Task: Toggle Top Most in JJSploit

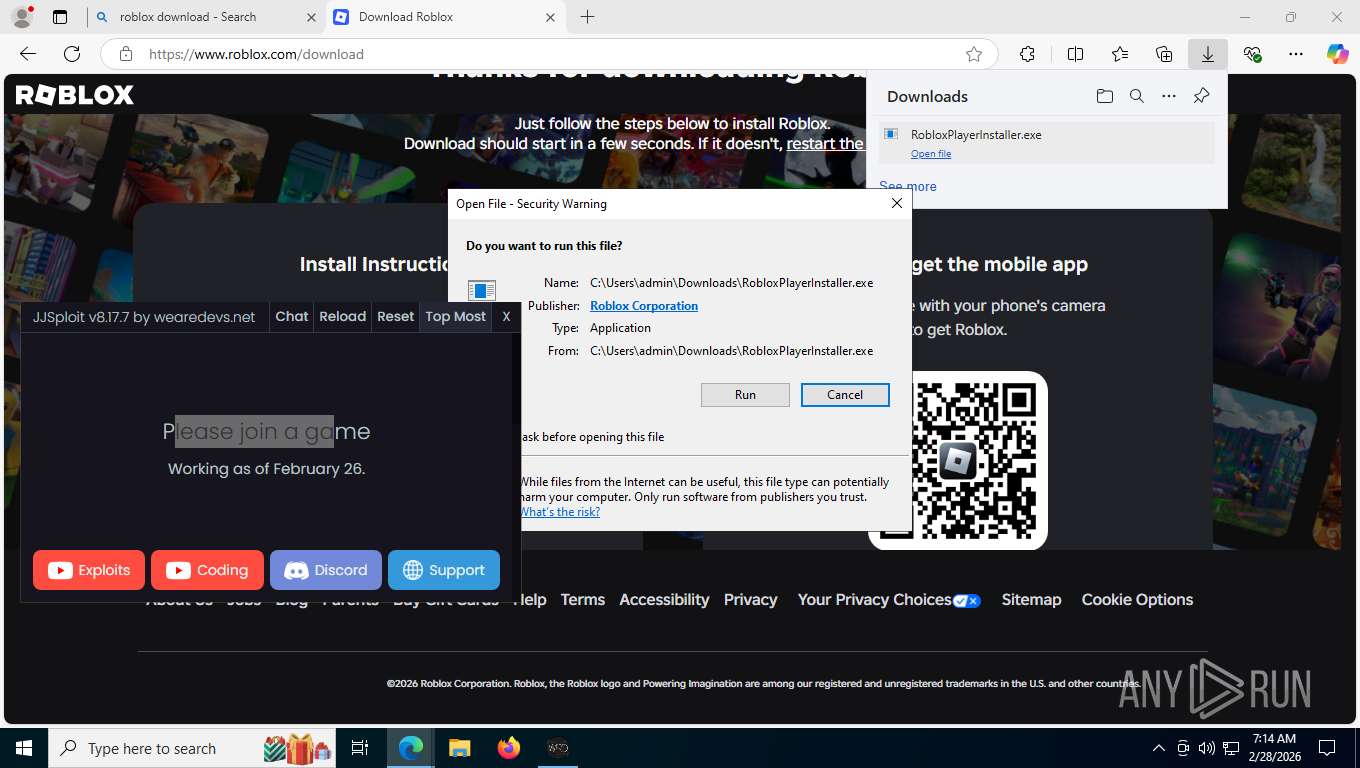Action: [x=455, y=316]
